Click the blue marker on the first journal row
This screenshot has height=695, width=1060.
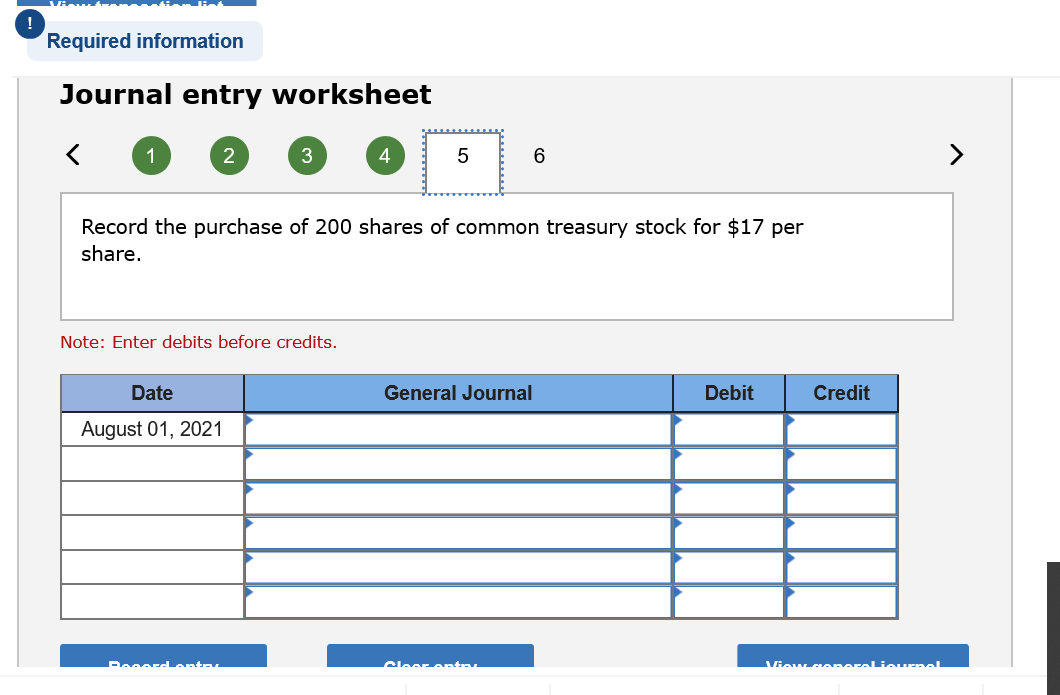tap(247, 421)
